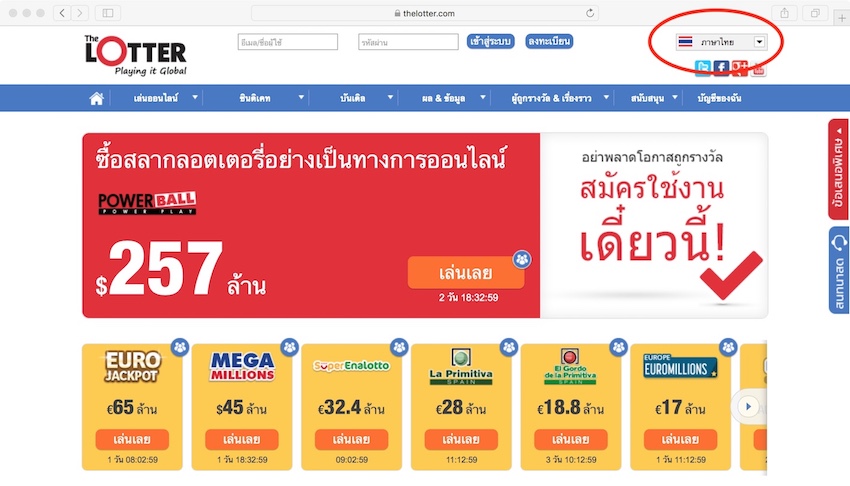Expand the ซินดิเคท menu arrow

pyautogui.click(x=301, y=98)
